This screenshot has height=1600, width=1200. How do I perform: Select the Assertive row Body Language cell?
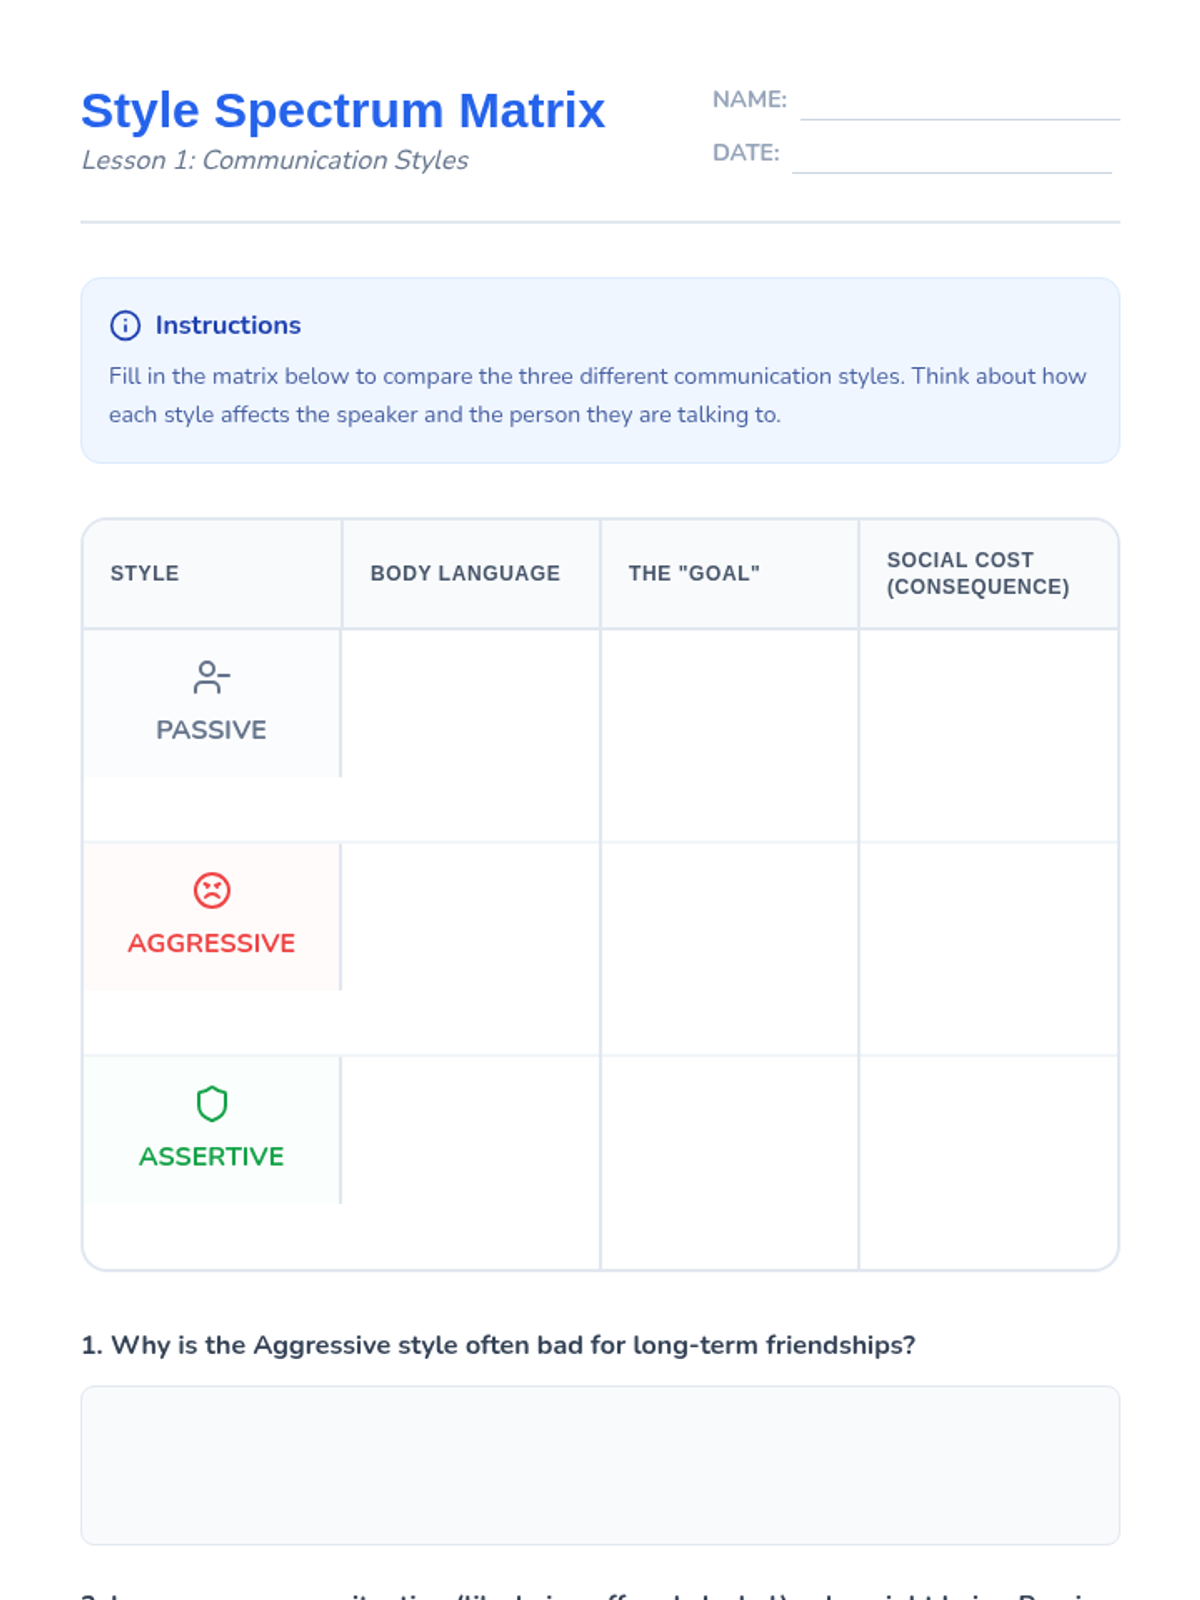(x=470, y=1162)
